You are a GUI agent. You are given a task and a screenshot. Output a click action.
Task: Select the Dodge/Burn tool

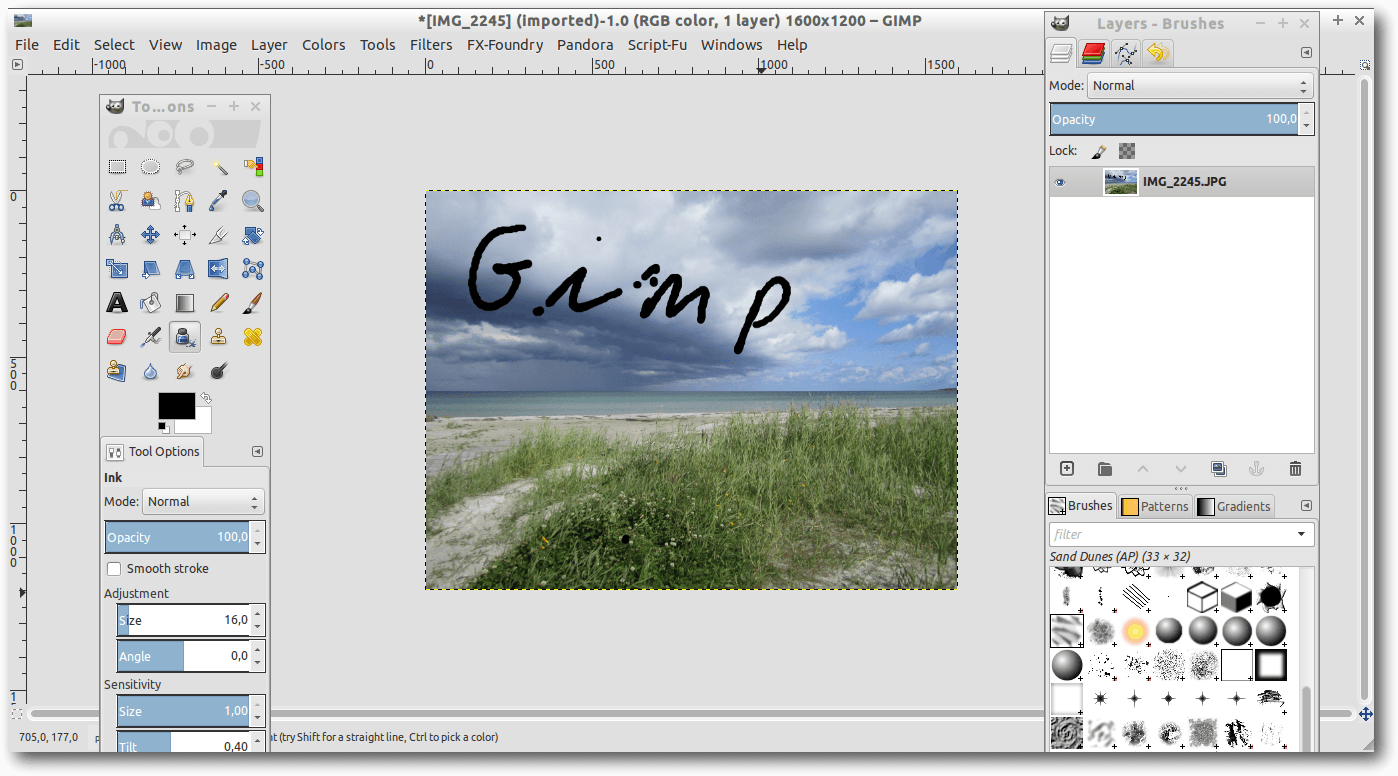click(x=219, y=371)
